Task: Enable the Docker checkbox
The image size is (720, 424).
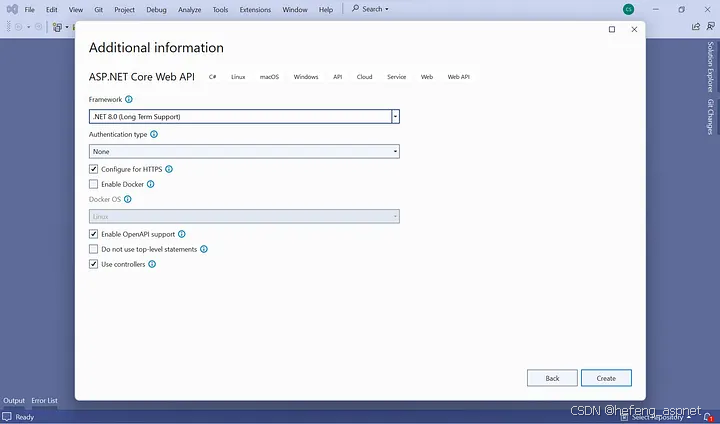Action: tap(94, 184)
